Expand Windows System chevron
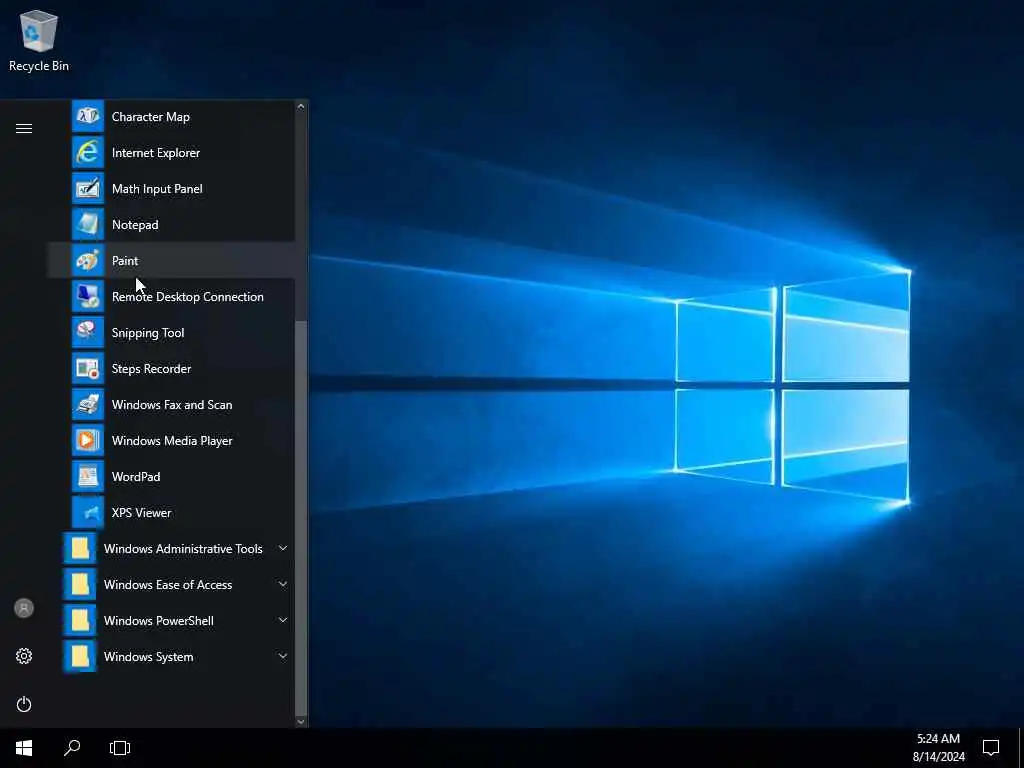1024x768 pixels. [283, 656]
